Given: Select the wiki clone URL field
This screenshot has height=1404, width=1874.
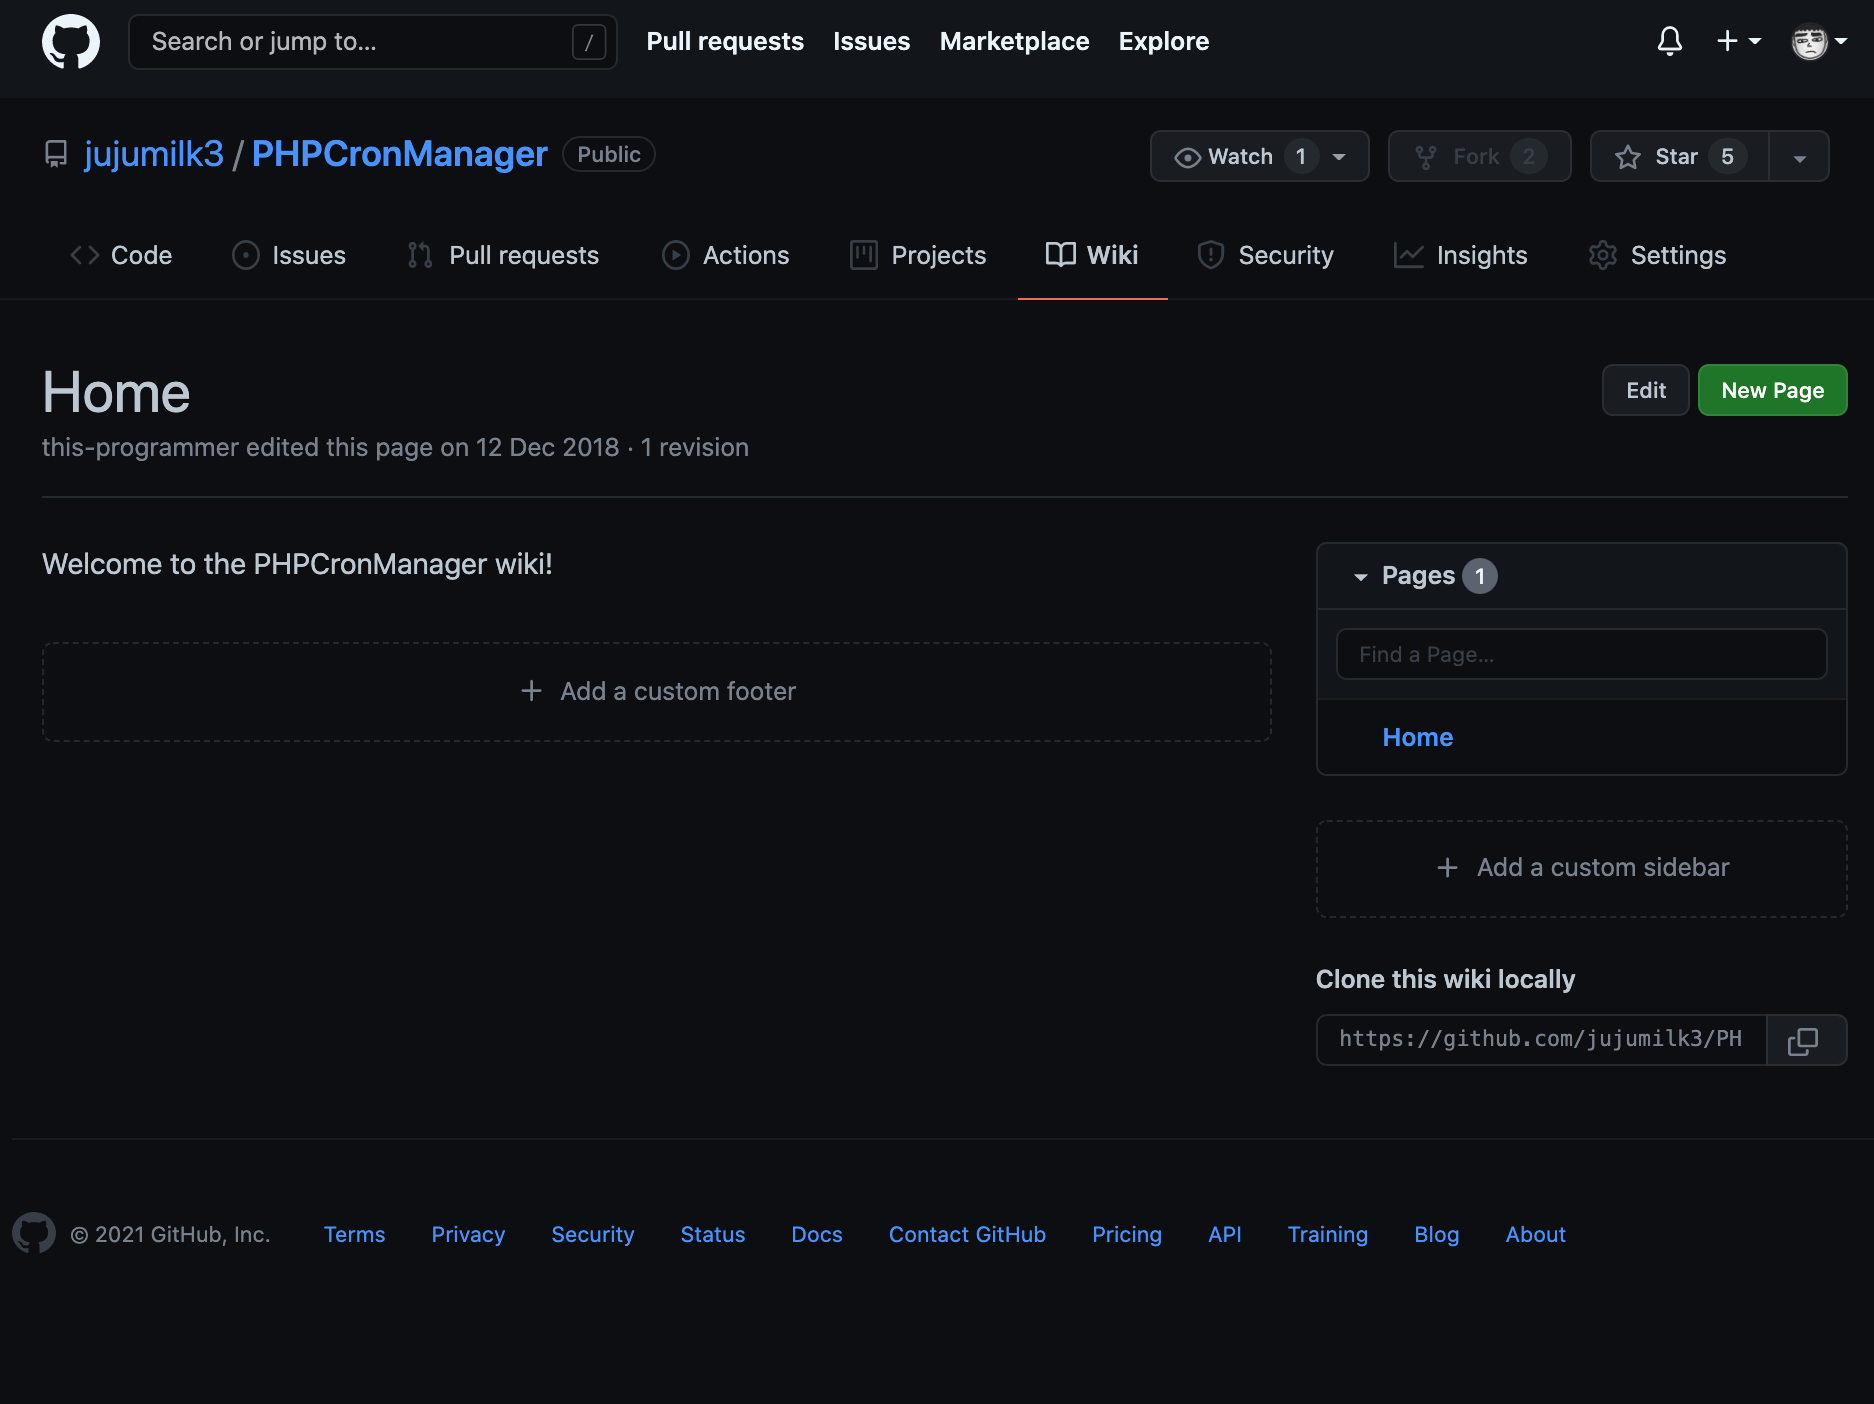Looking at the screenshot, I should click(x=1542, y=1040).
